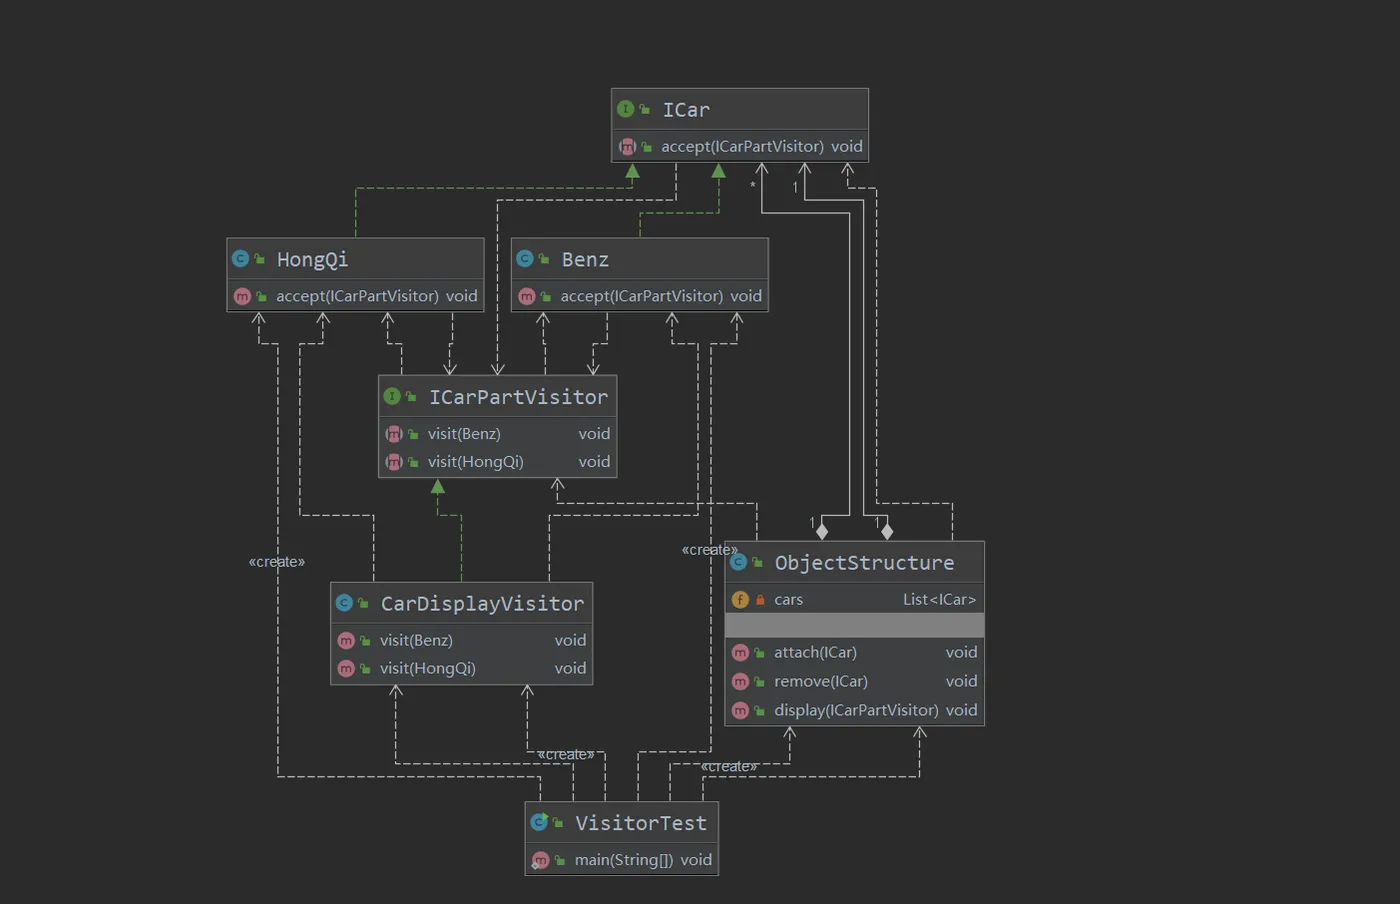The width and height of the screenshot is (1400, 904).
Task: Select the VisitorTest node title
Action: tap(640, 823)
